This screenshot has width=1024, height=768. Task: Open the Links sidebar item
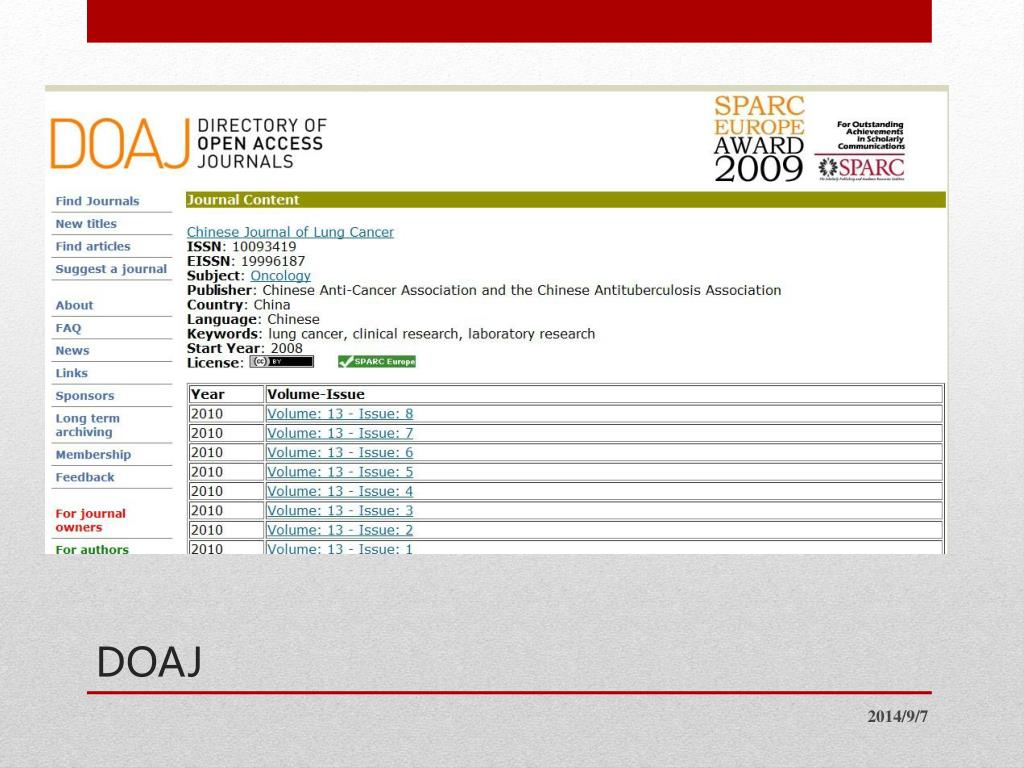click(72, 373)
